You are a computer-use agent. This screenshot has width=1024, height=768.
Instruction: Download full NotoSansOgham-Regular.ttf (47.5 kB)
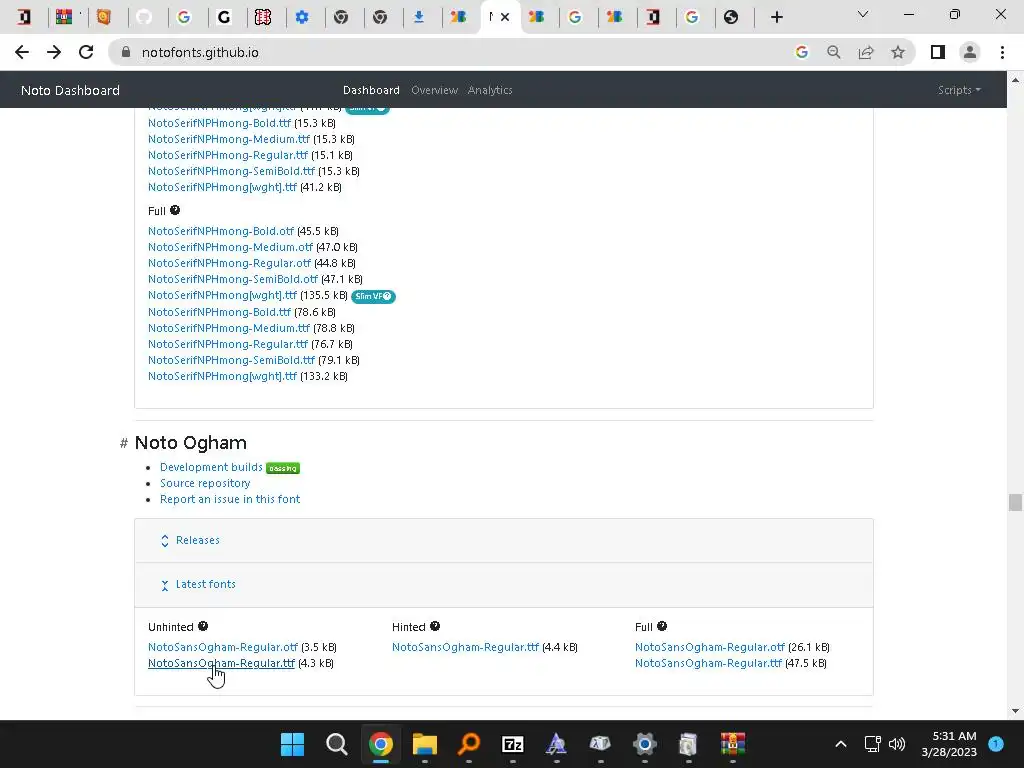[708, 663]
